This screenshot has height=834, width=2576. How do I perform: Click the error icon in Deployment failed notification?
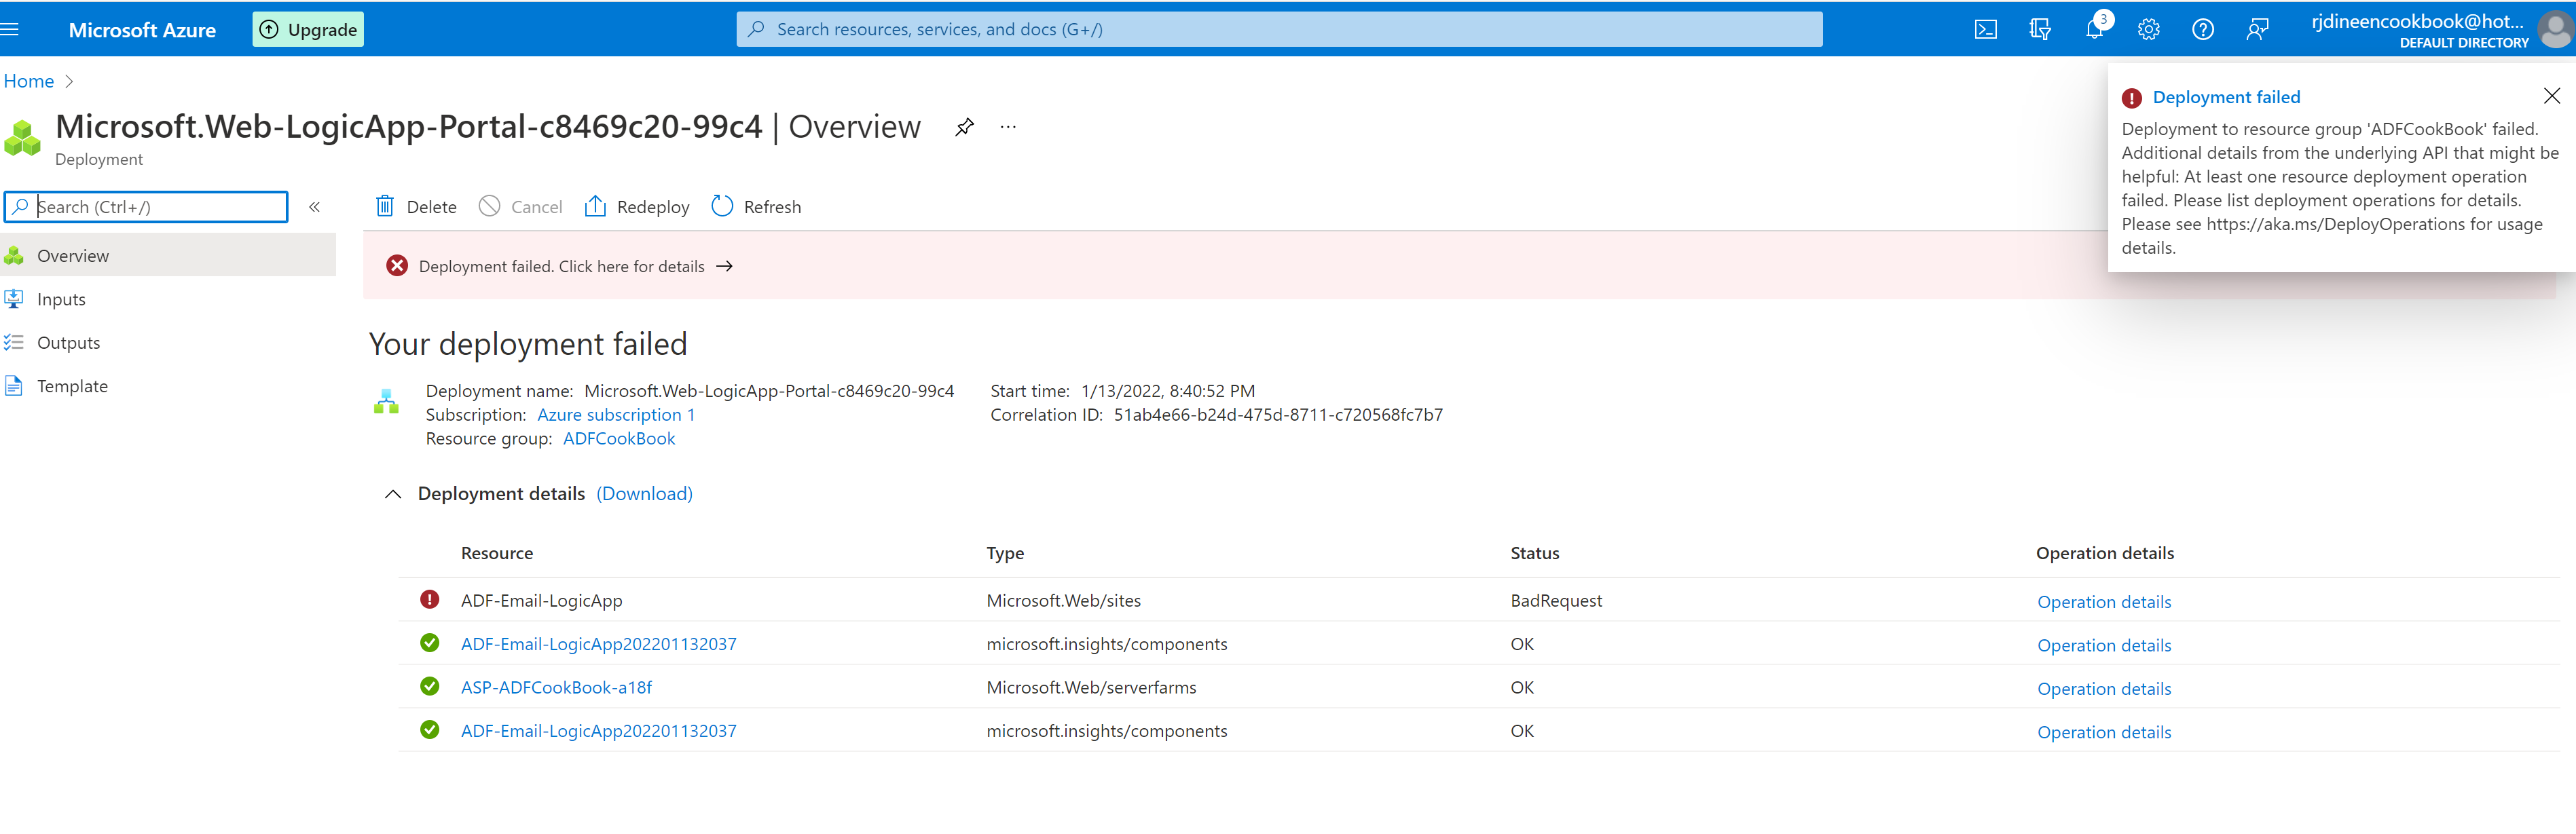(2132, 98)
